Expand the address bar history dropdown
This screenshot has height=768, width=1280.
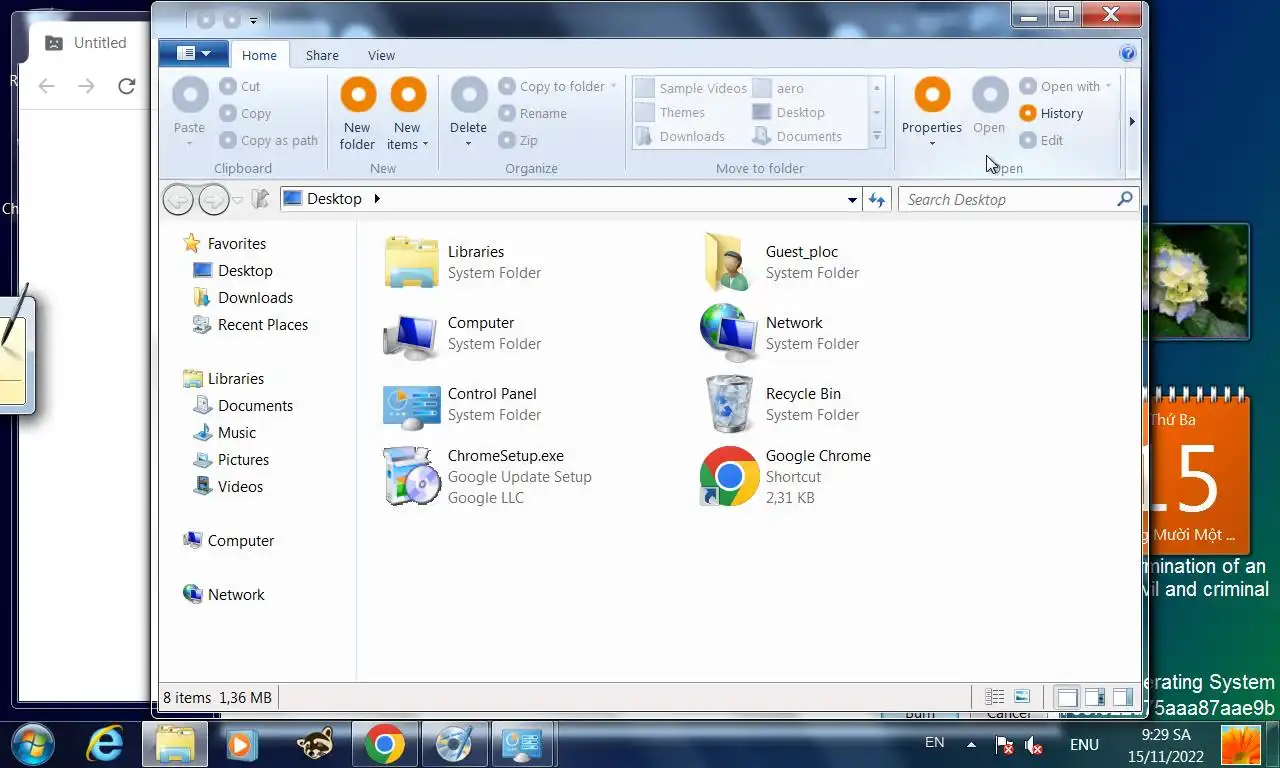852,200
